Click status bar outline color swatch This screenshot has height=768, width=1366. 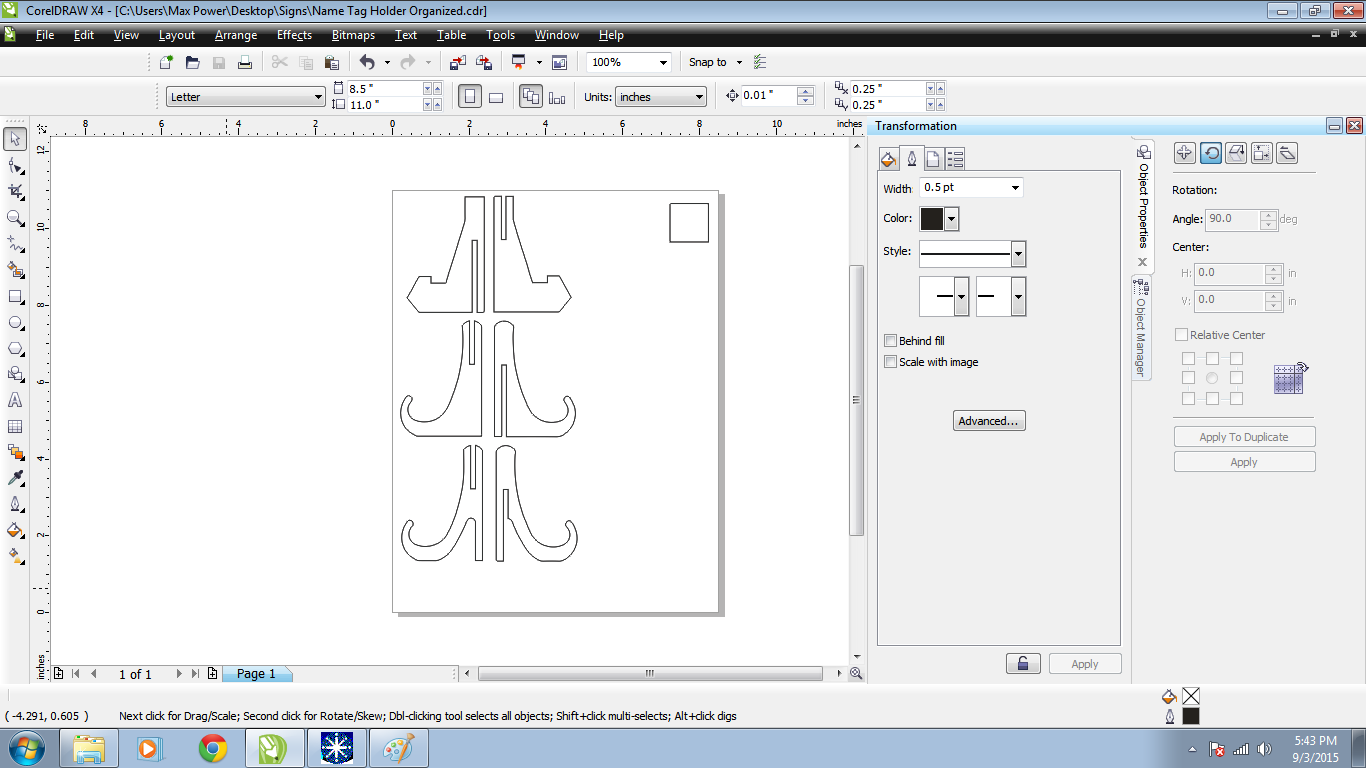click(x=1191, y=716)
